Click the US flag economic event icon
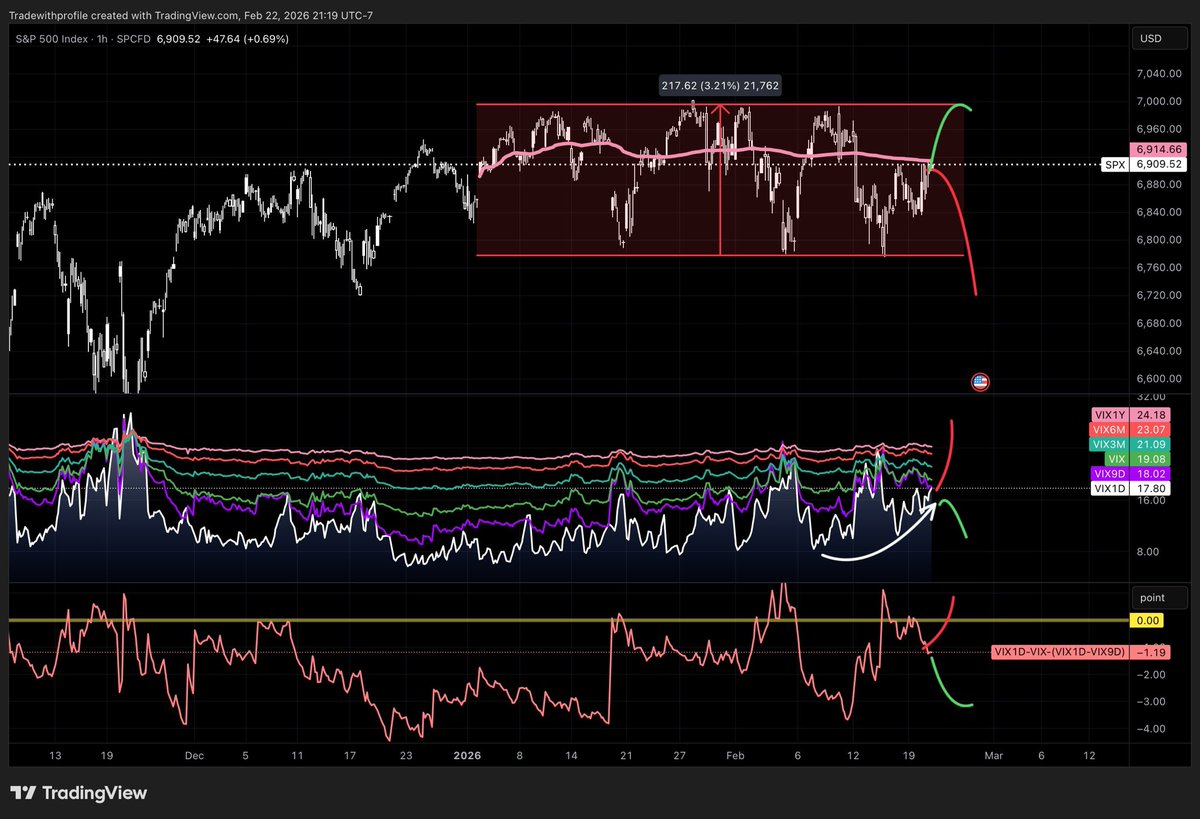The width and height of the screenshot is (1200, 819). pos(980,382)
